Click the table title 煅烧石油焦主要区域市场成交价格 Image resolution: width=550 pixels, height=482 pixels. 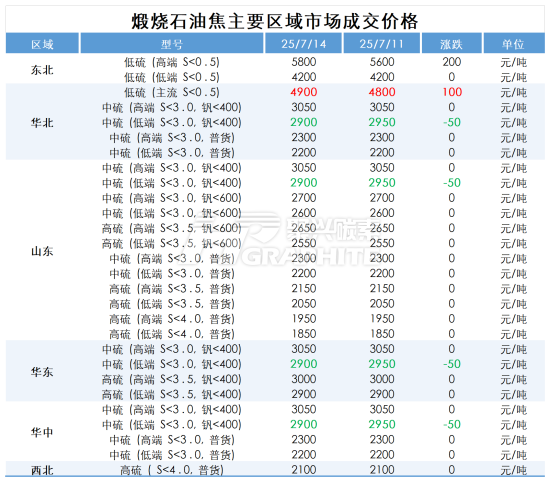[x=275, y=21]
